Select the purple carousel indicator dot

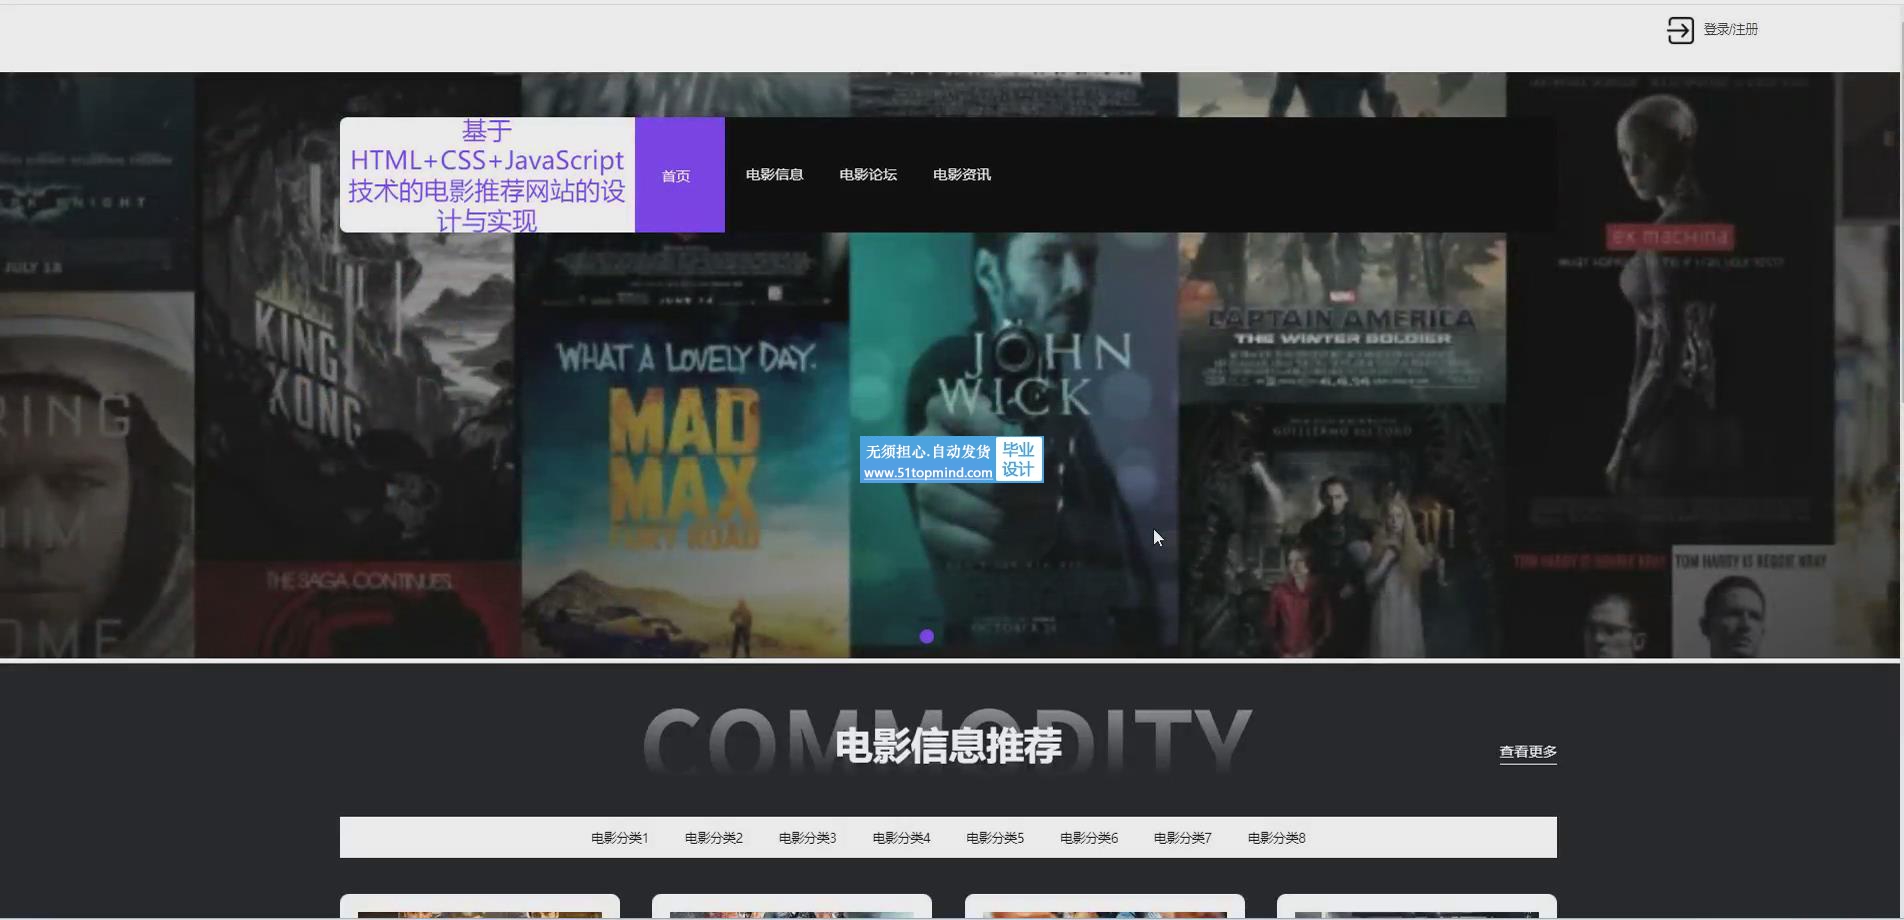click(x=927, y=636)
